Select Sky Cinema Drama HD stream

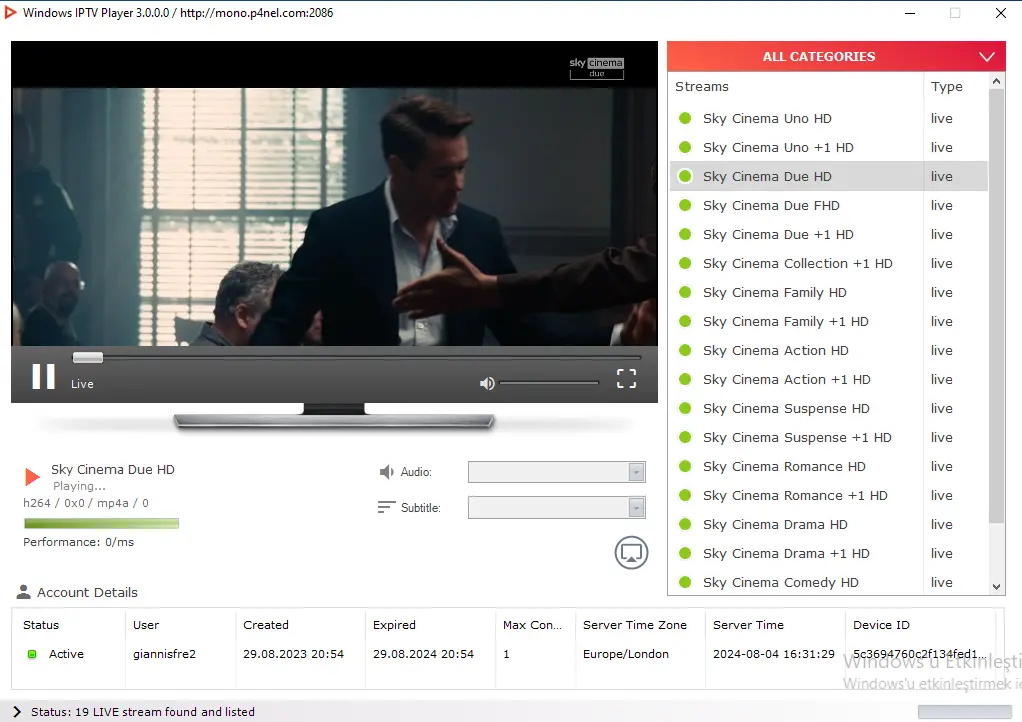pos(829,525)
